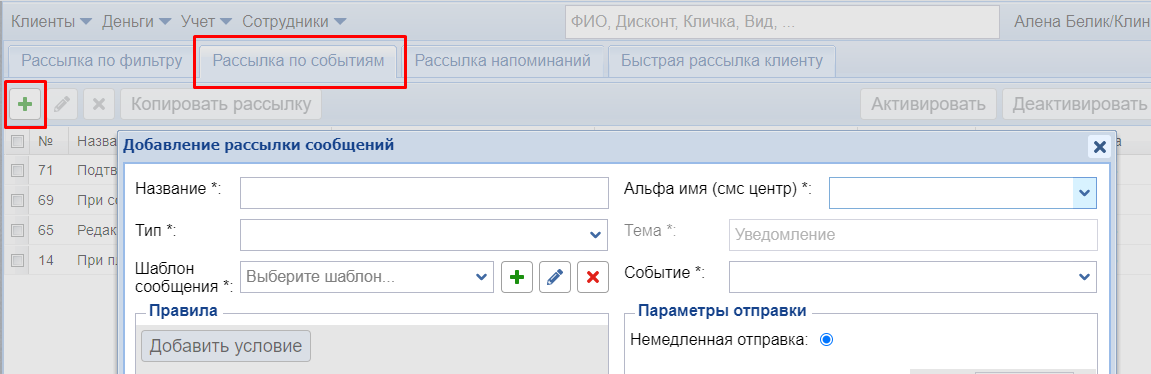Click the Активировать button
This screenshot has height=374, width=1151.
(x=928, y=104)
